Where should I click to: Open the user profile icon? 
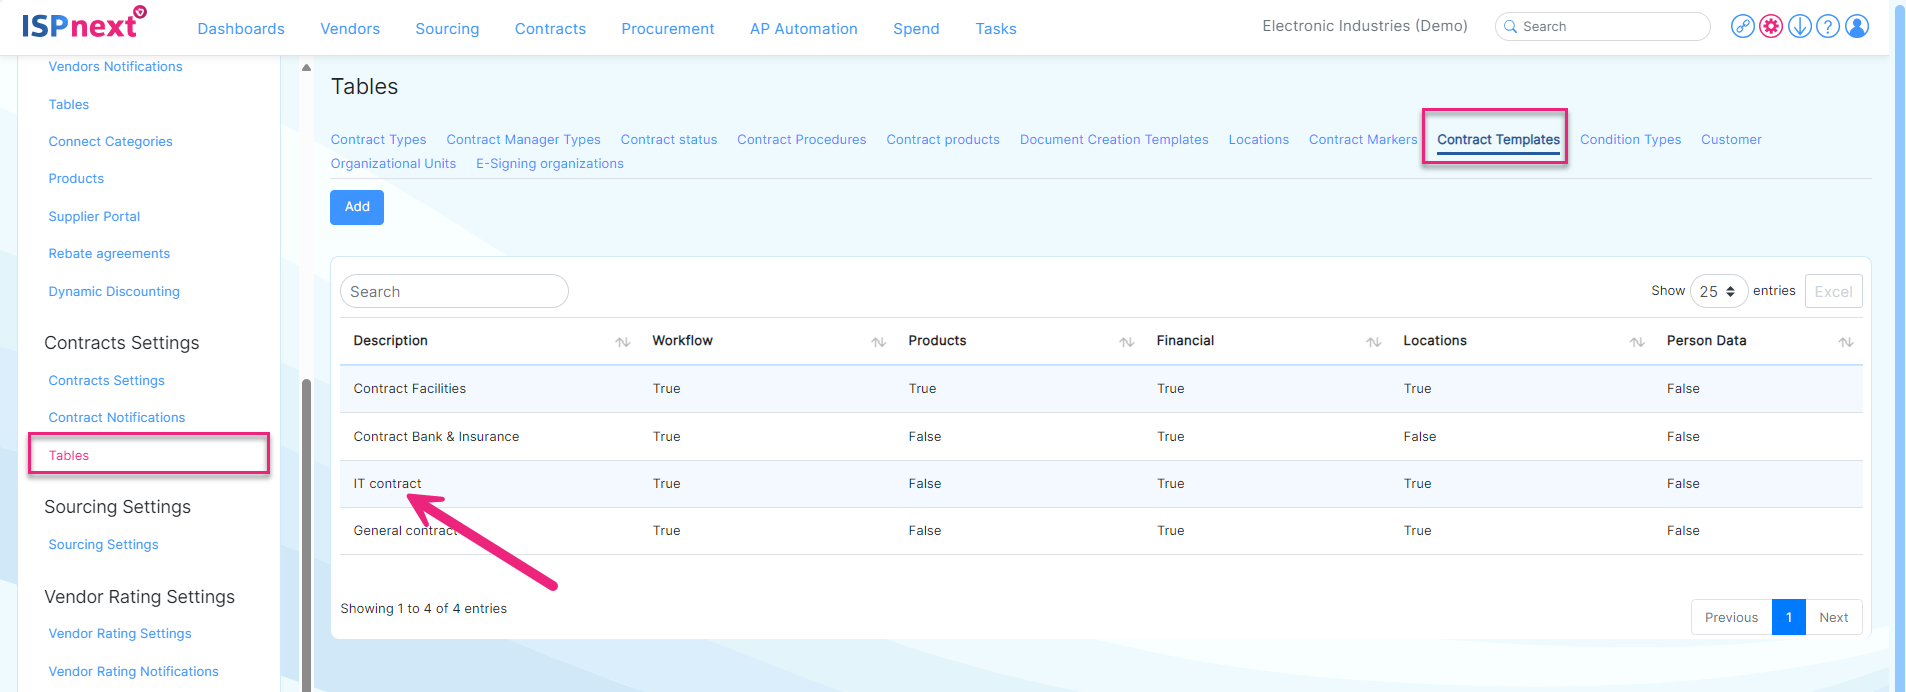click(1857, 27)
